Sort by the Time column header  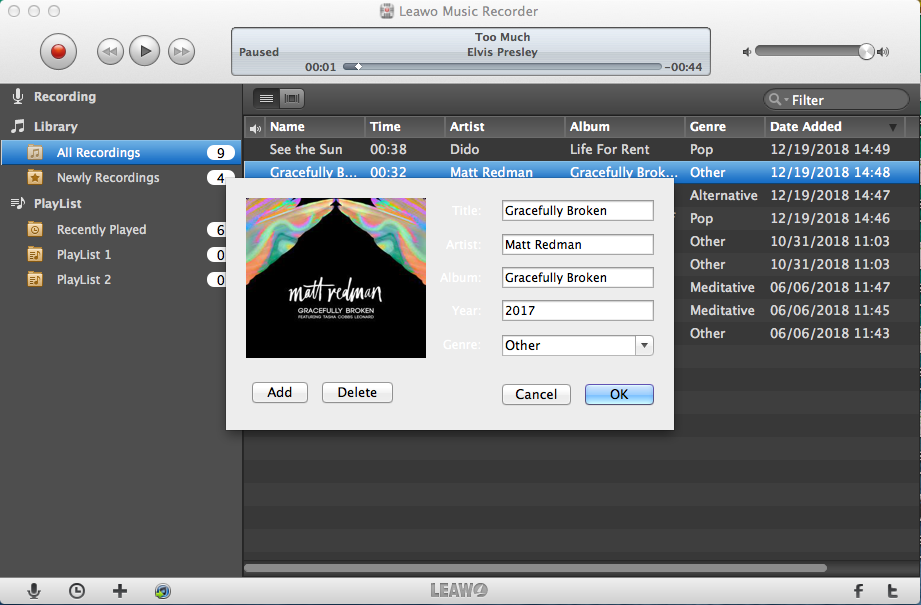click(x=405, y=127)
